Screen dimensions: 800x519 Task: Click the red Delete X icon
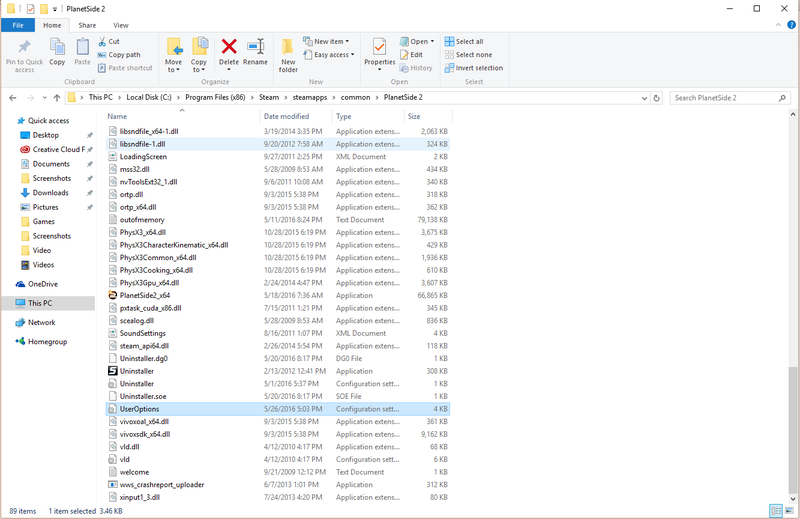(229, 46)
